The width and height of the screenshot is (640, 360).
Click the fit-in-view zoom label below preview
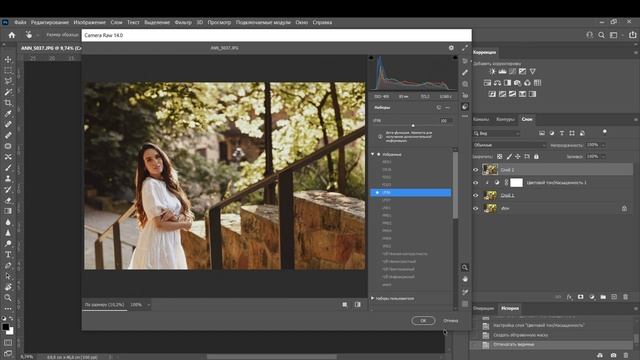coord(104,305)
